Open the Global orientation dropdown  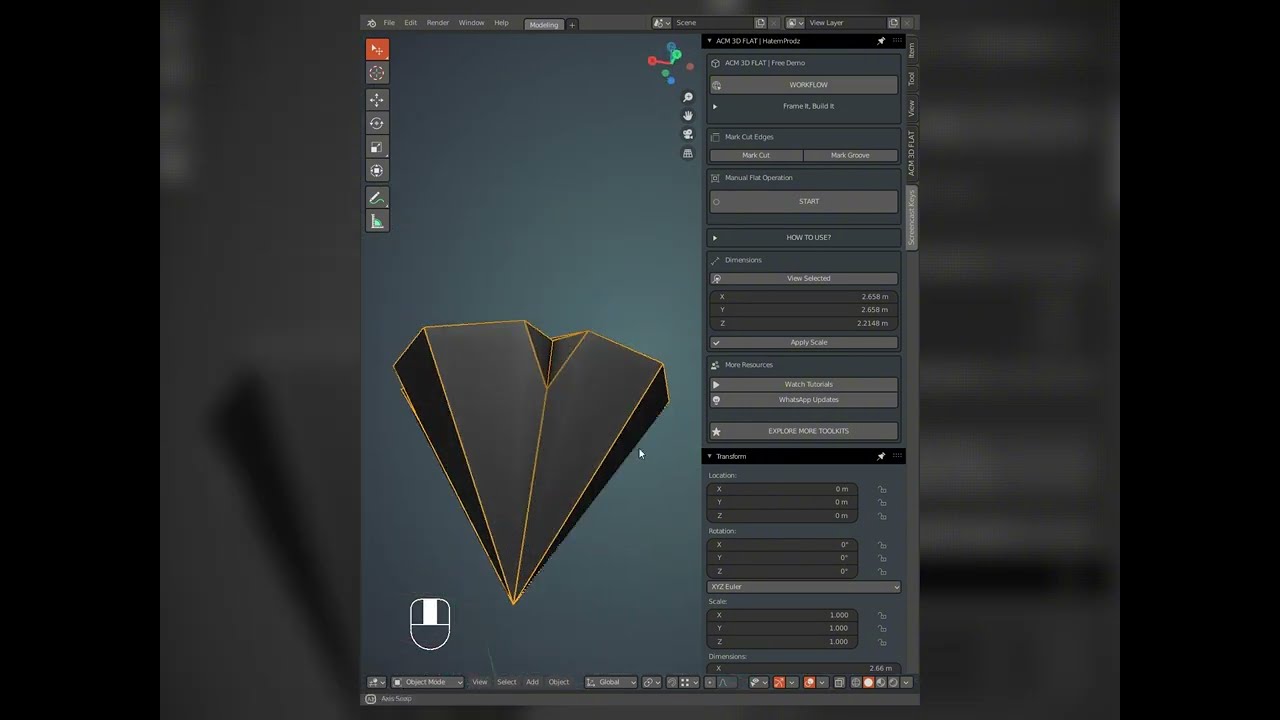[611, 682]
